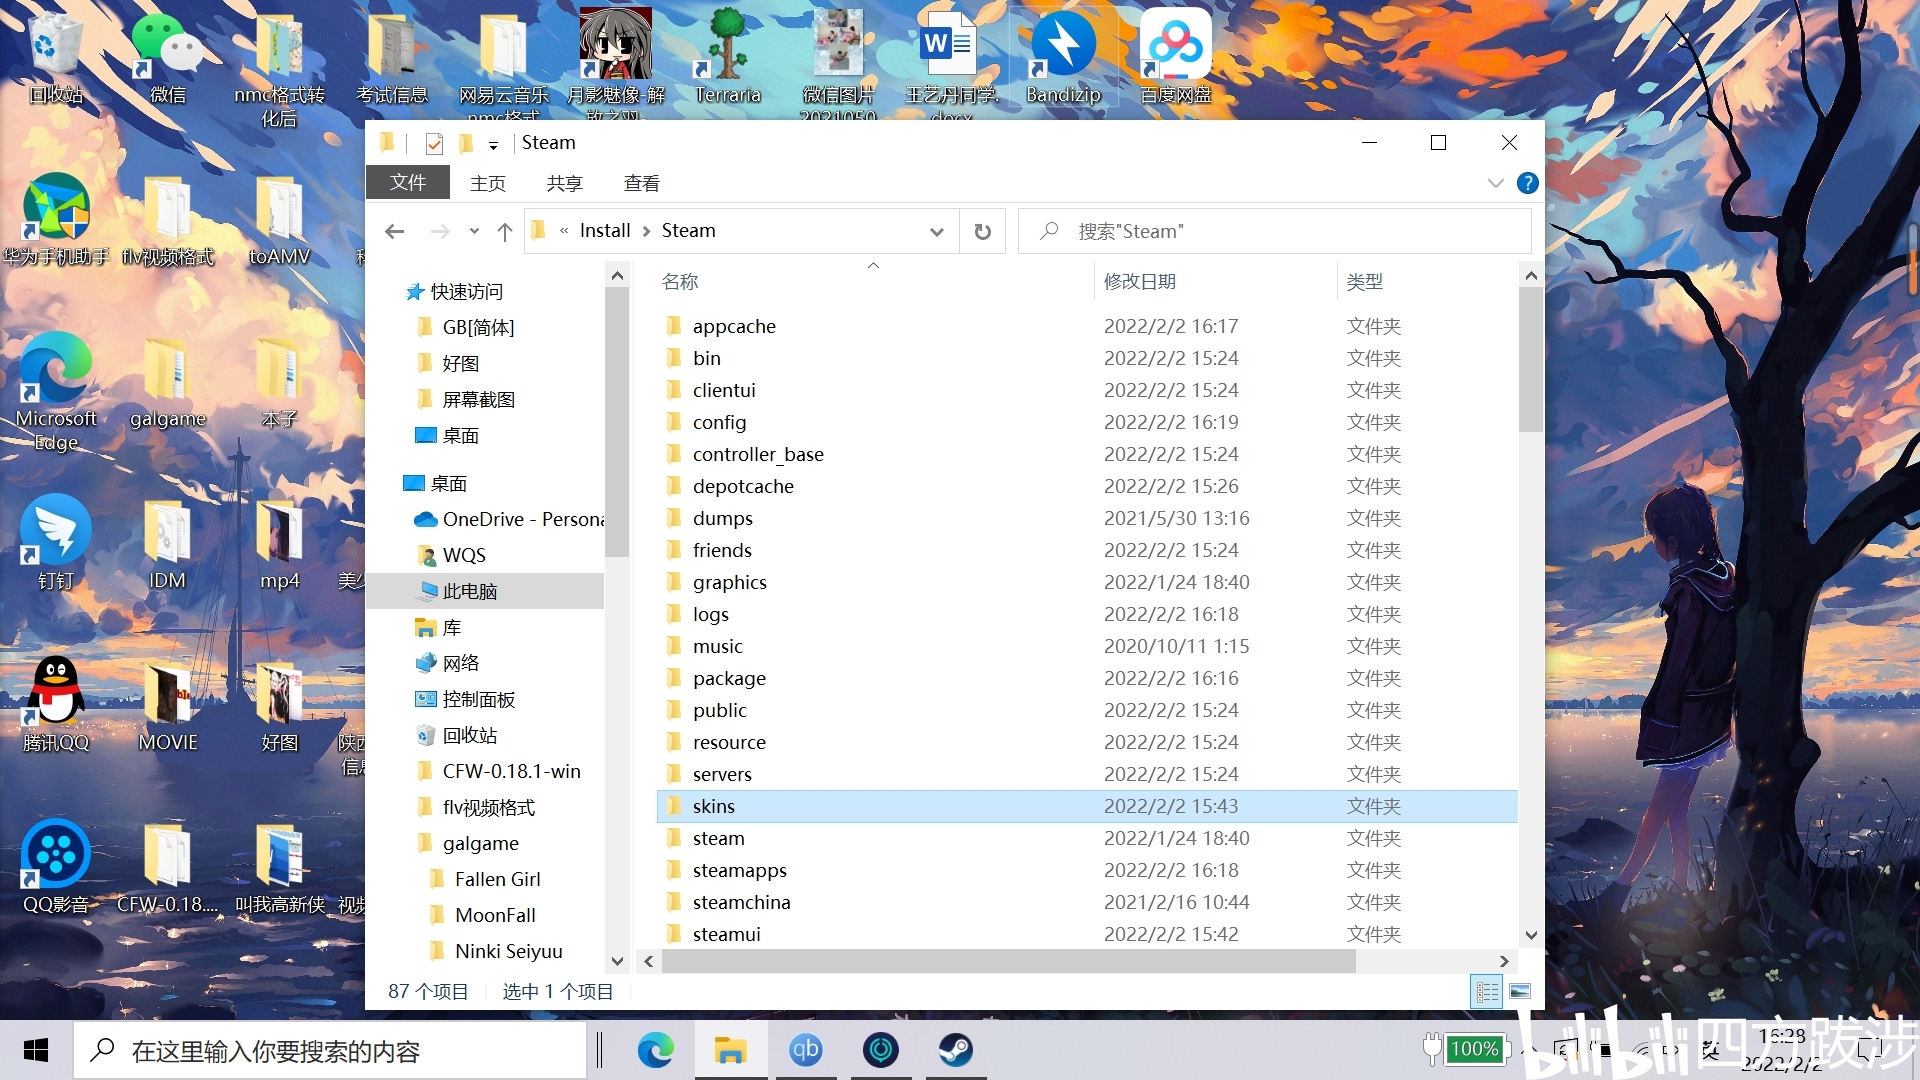Screen dimensions: 1920x1080
Task: Switch to details view button
Action: pyautogui.click(x=1487, y=991)
